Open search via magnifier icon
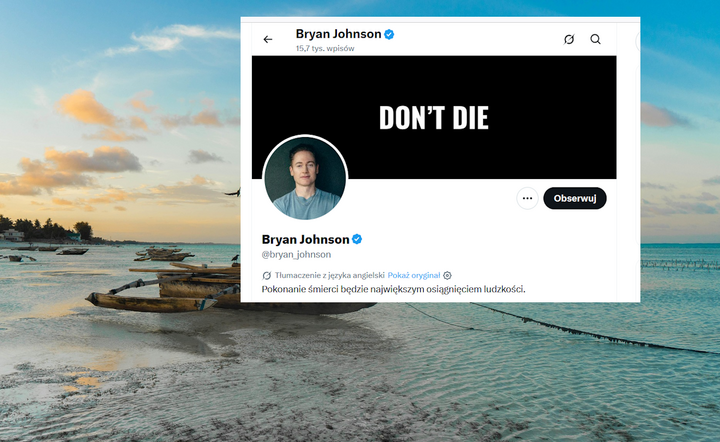Viewport: 720px width, 442px height. (x=596, y=39)
